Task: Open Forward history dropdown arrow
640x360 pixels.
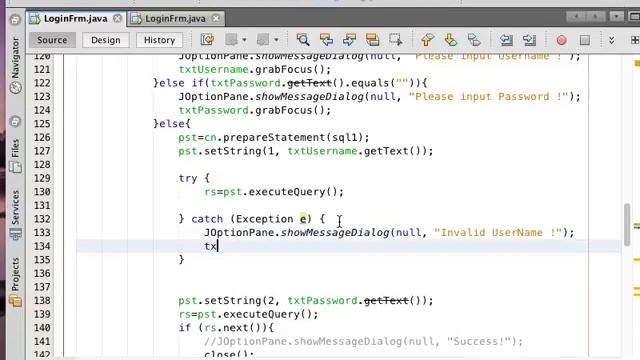Action: click(x=276, y=40)
